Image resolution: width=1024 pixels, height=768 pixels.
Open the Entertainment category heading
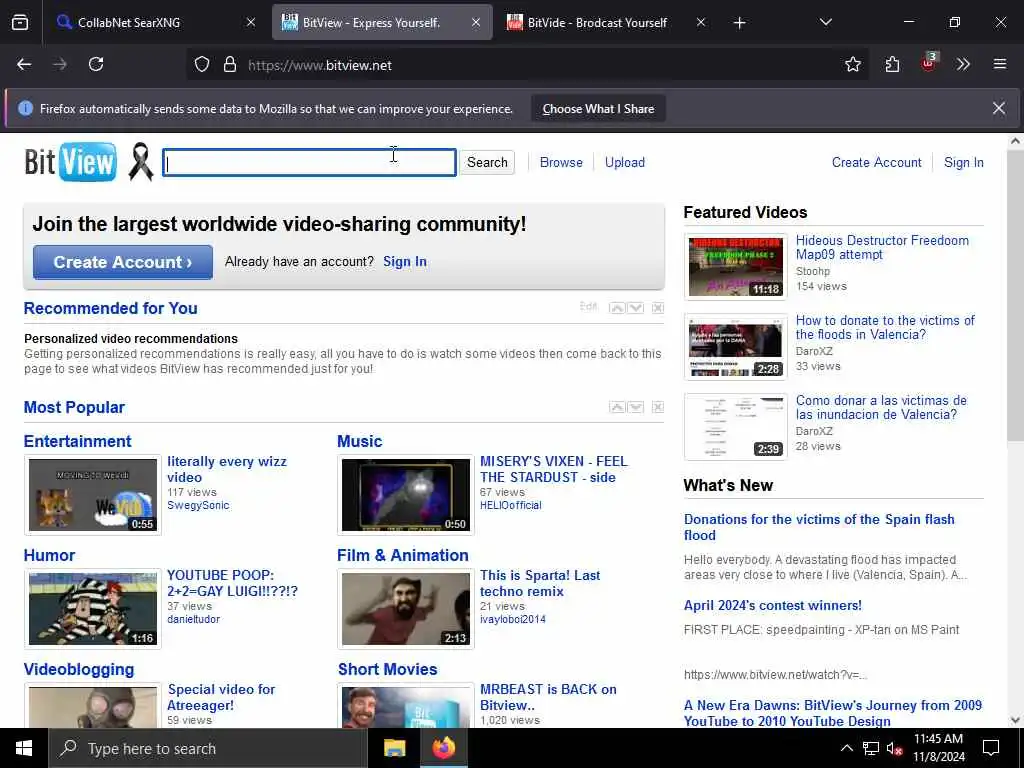[78, 441]
